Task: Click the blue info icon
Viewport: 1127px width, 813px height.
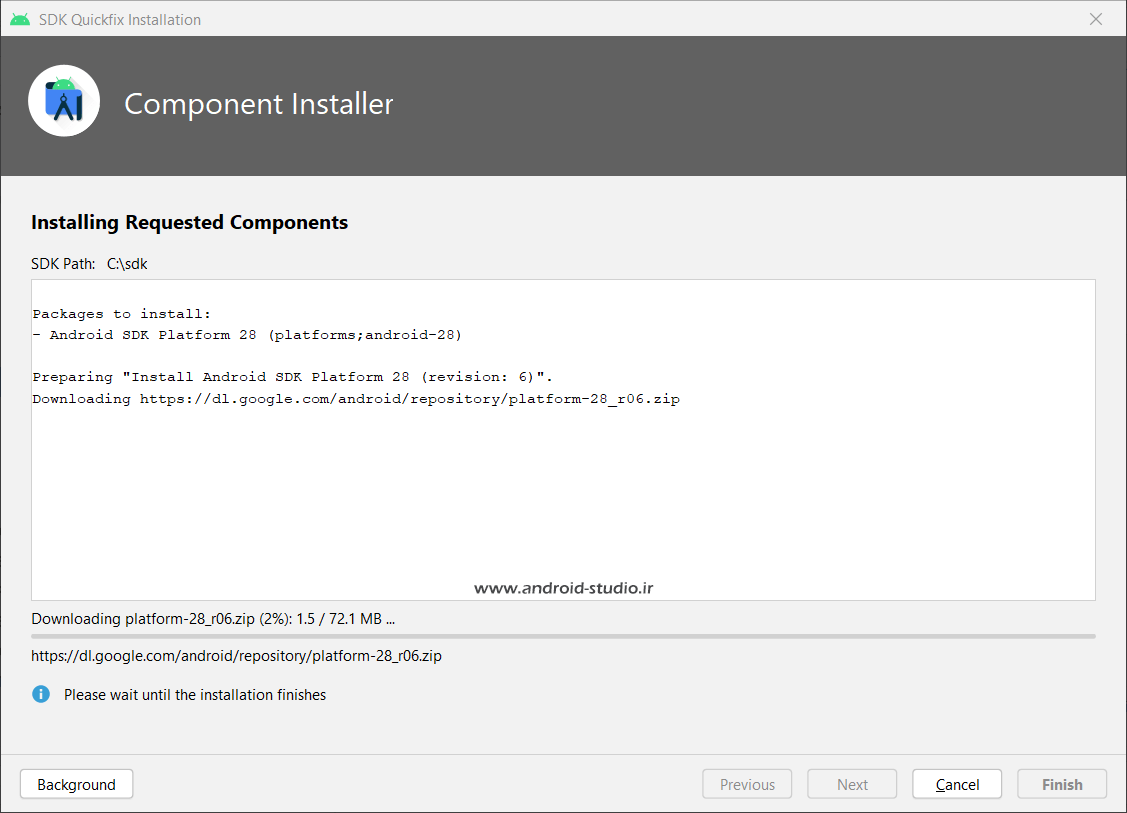Action: (x=41, y=694)
